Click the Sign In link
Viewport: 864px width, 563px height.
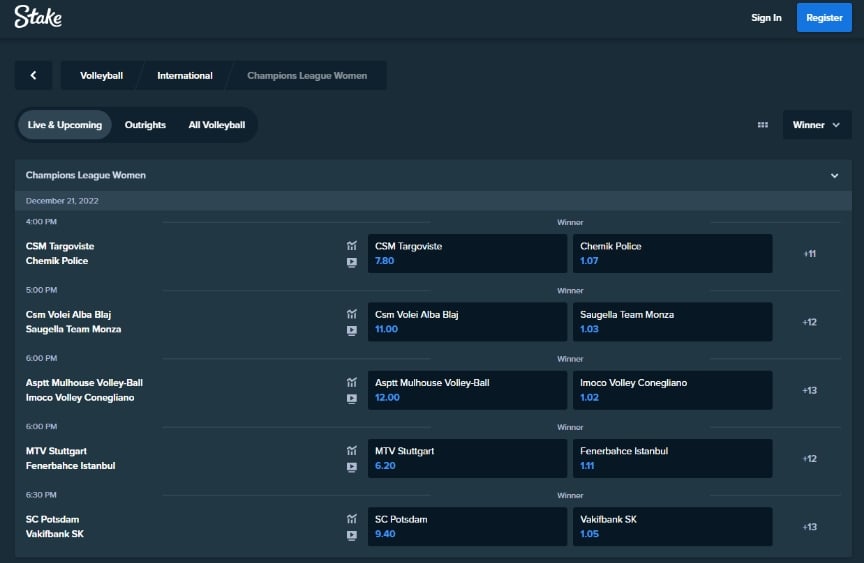point(766,17)
